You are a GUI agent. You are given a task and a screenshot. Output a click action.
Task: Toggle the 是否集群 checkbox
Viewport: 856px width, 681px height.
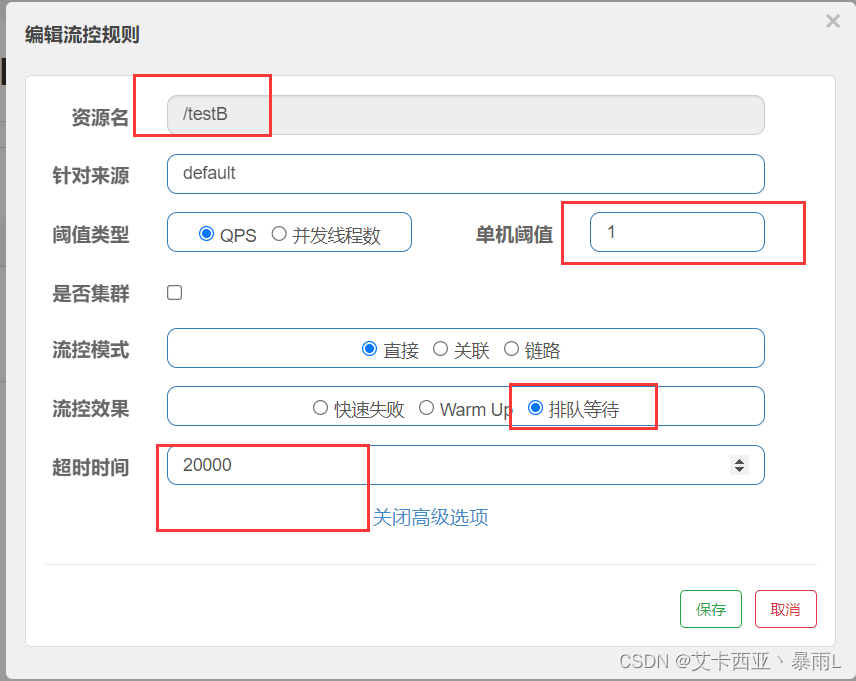click(175, 293)
